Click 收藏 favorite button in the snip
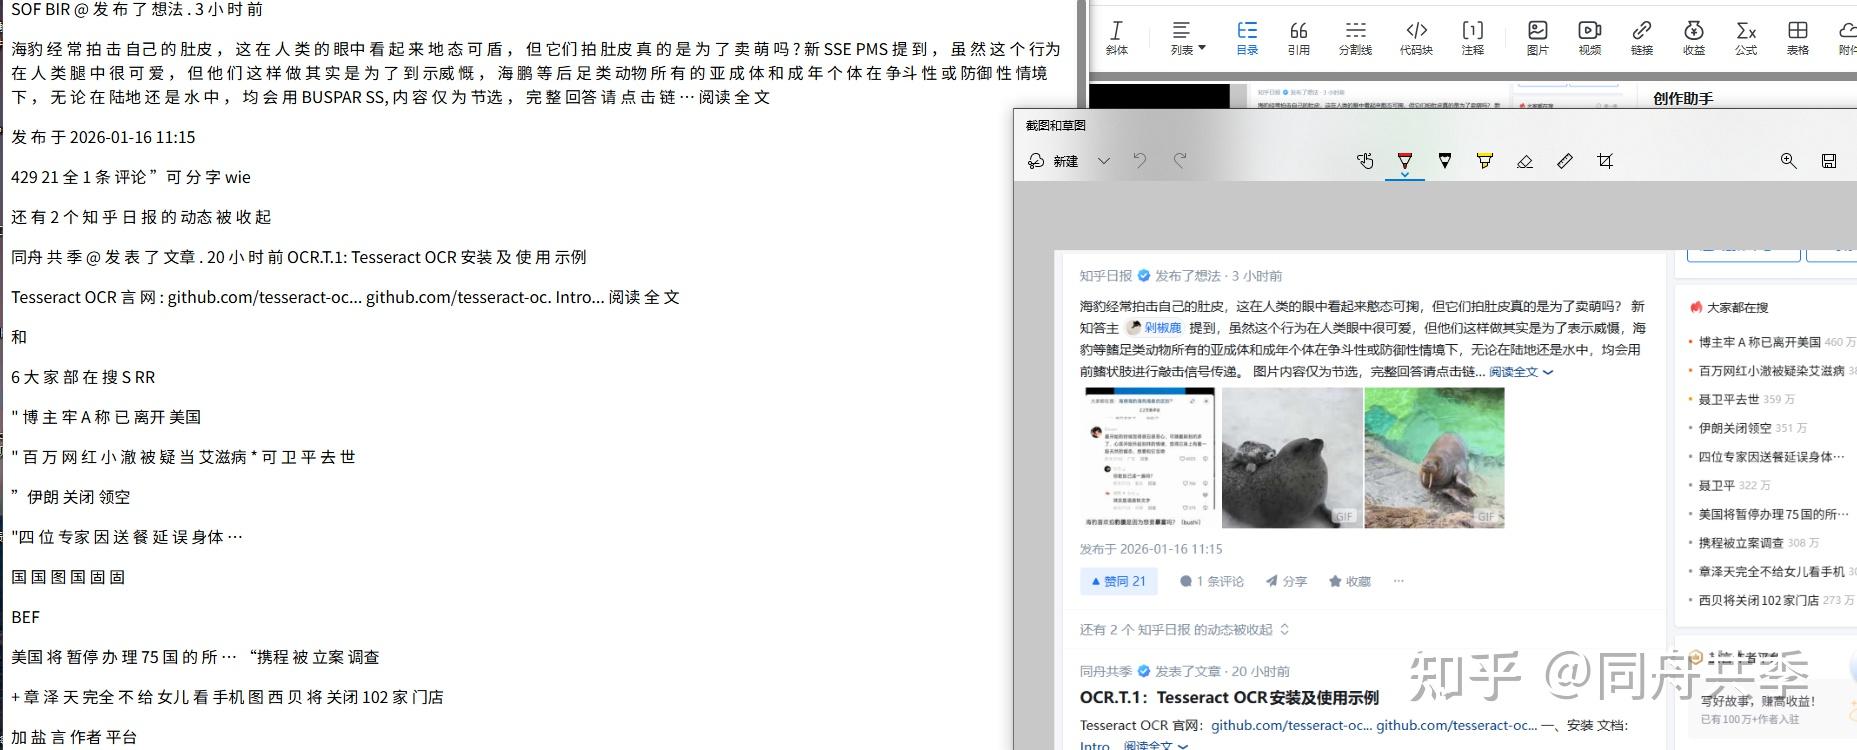1857x750 pixels. 1350,581
